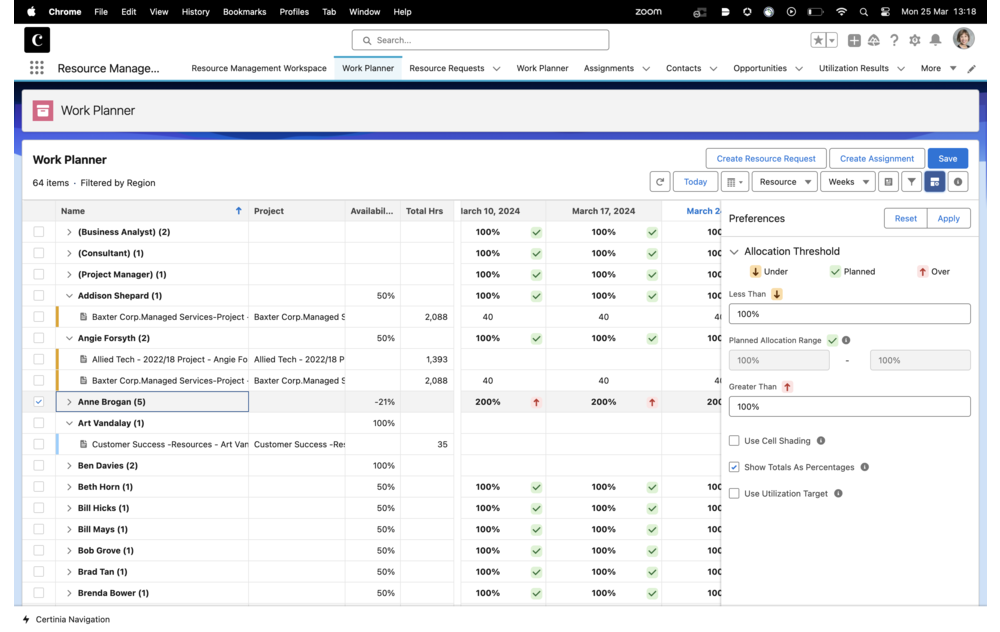Open the App Launcher waffle icon
The height and width of the screenshot is (632, 1000).
tap(37, 67)
